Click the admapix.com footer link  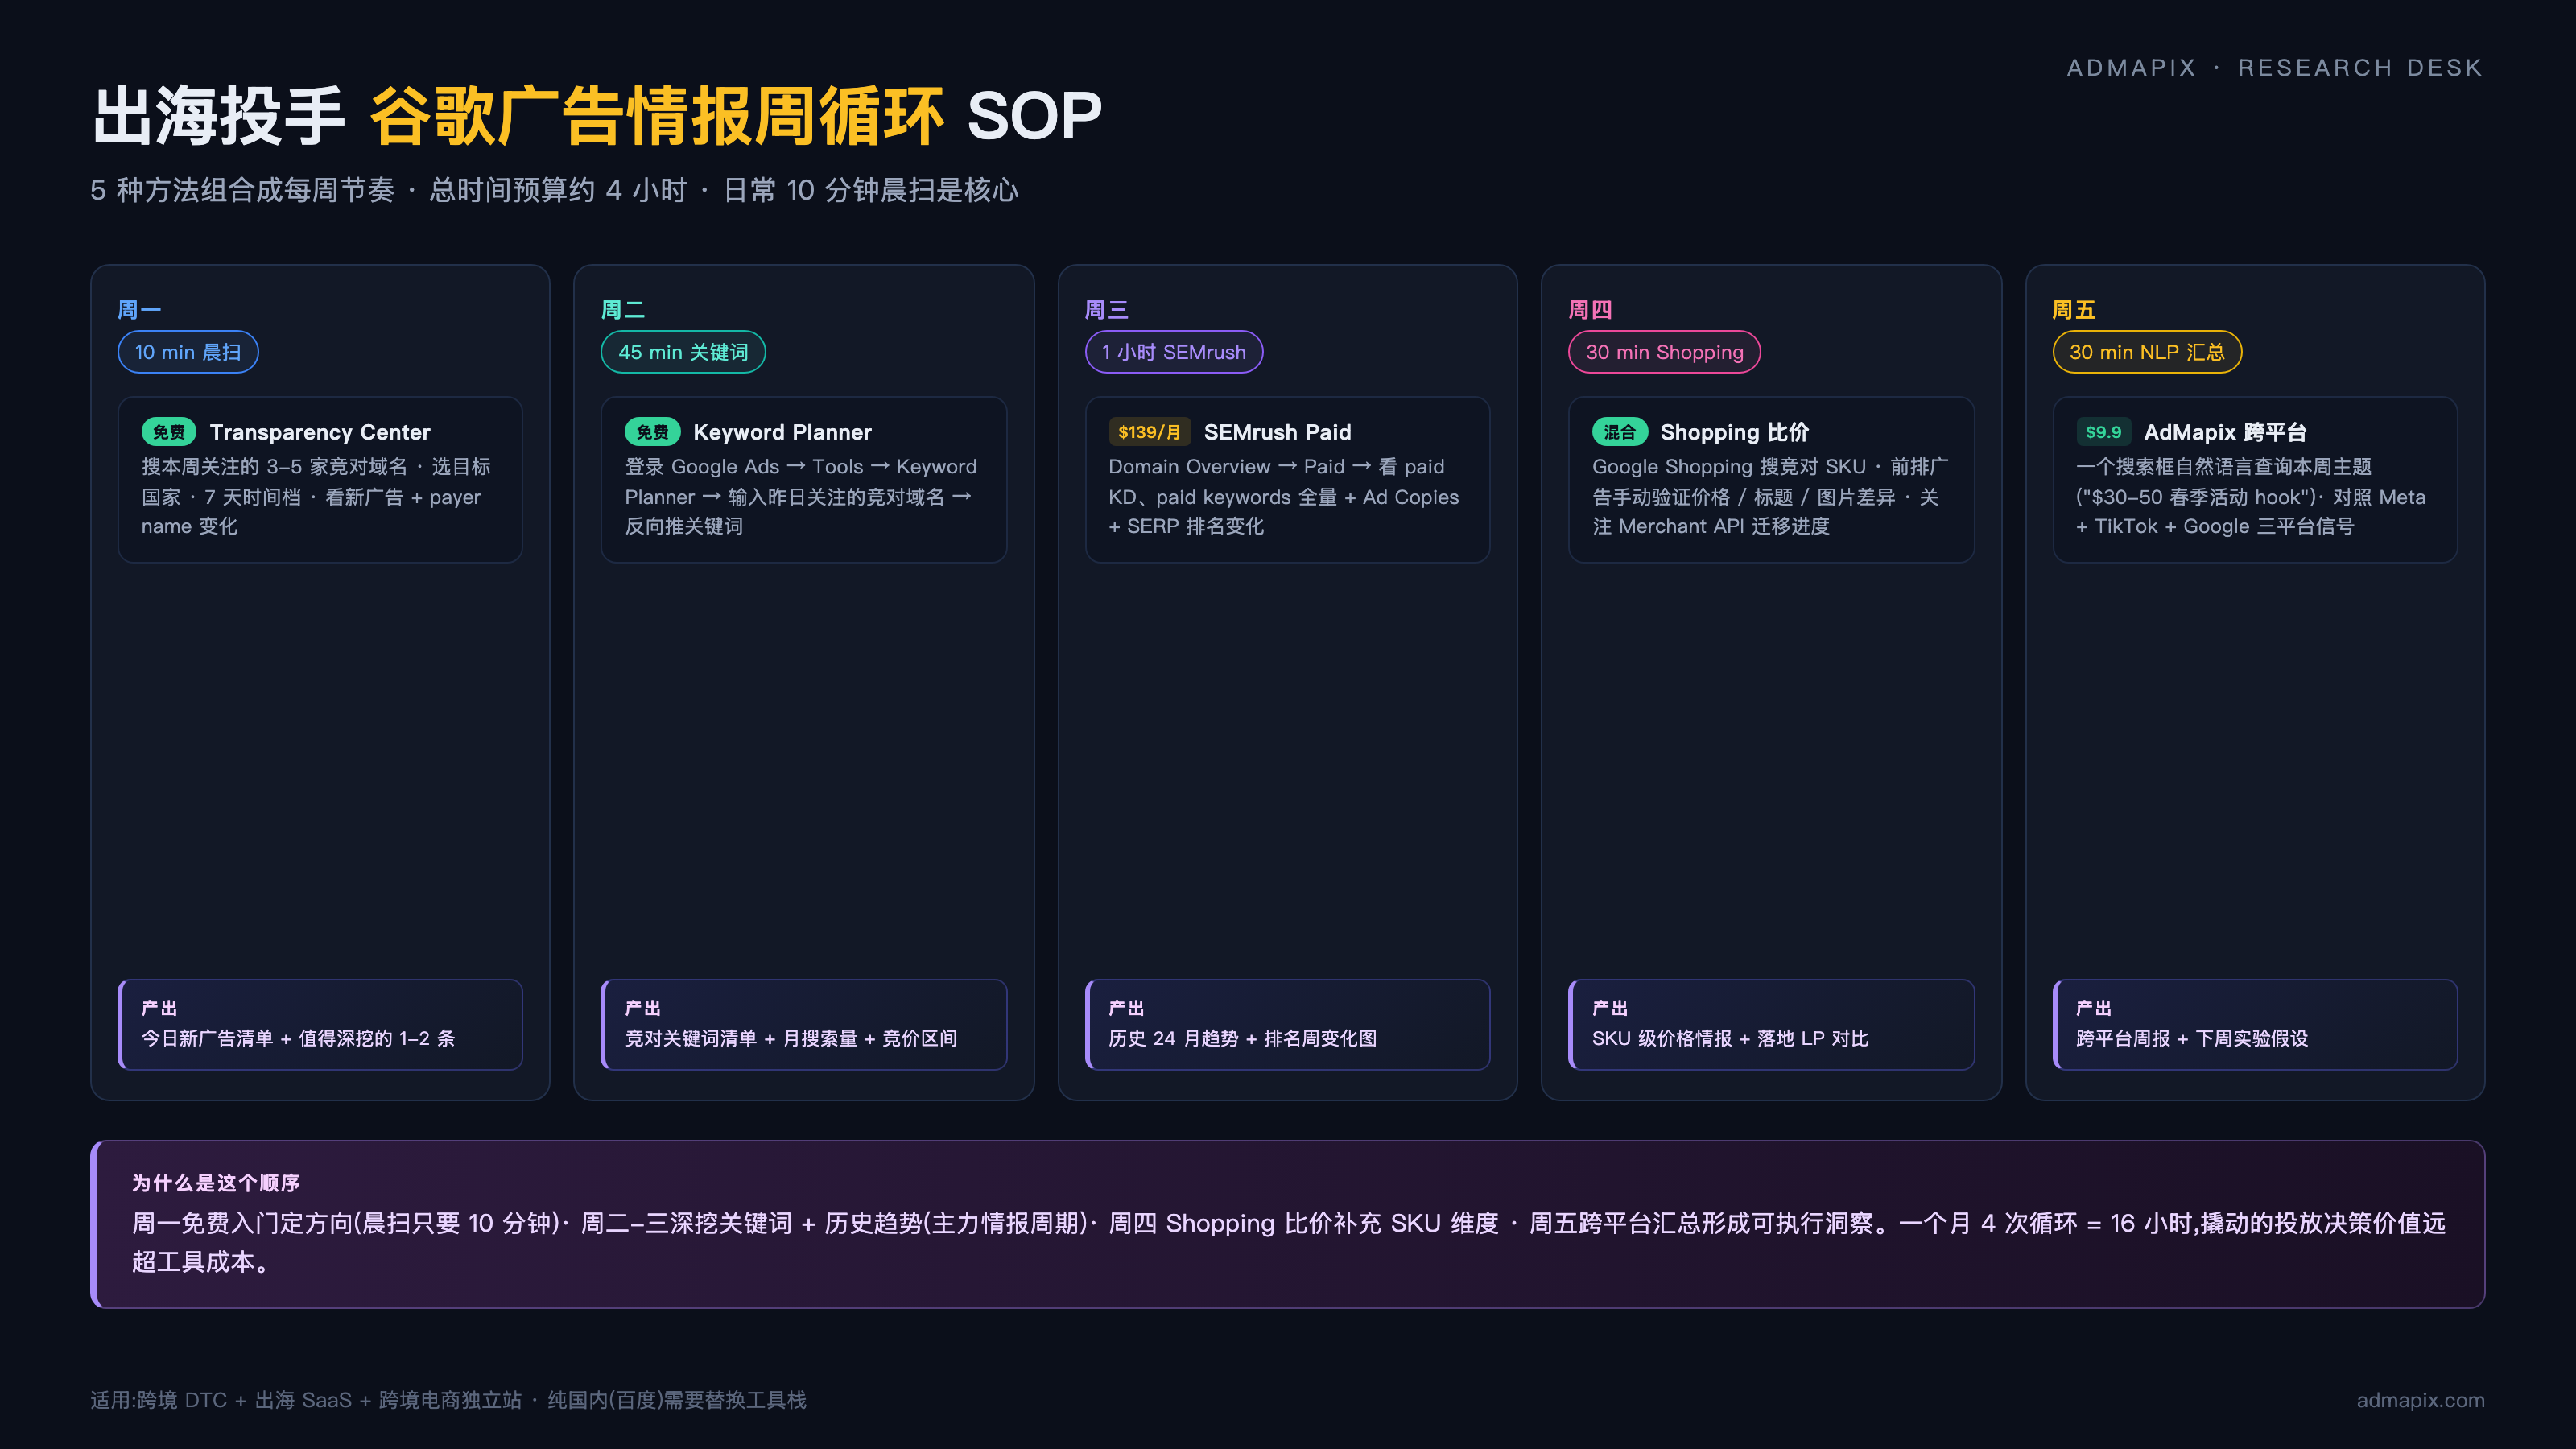click(2420, 1400)
